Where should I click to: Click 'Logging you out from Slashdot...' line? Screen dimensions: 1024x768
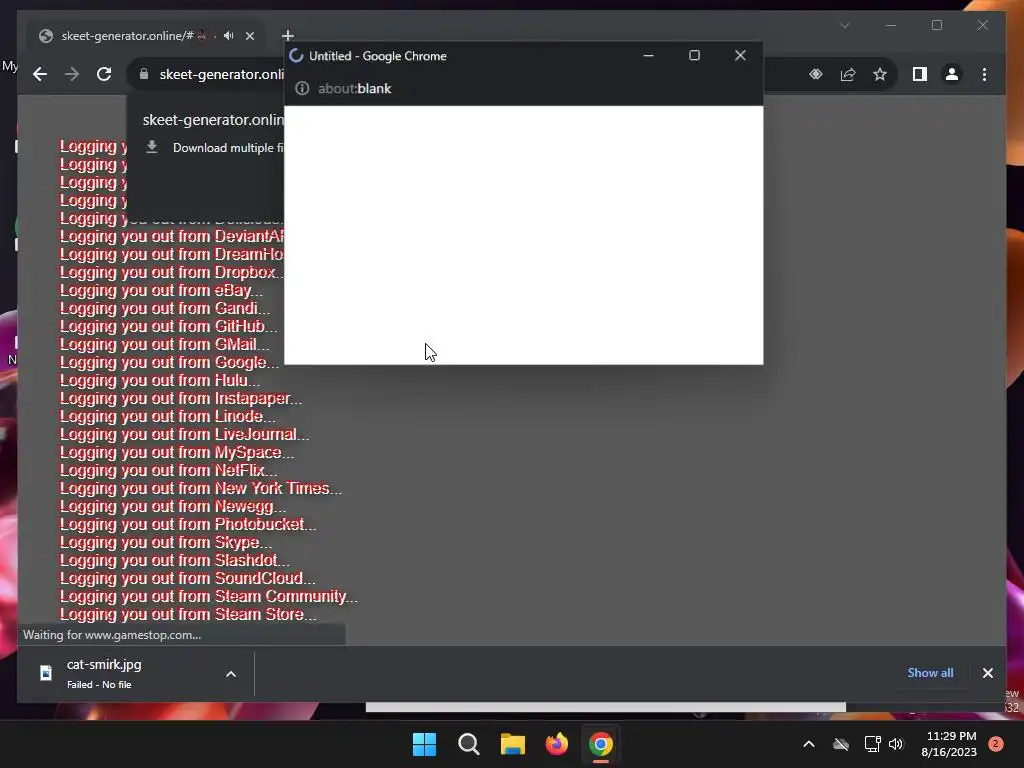(175, 560)
